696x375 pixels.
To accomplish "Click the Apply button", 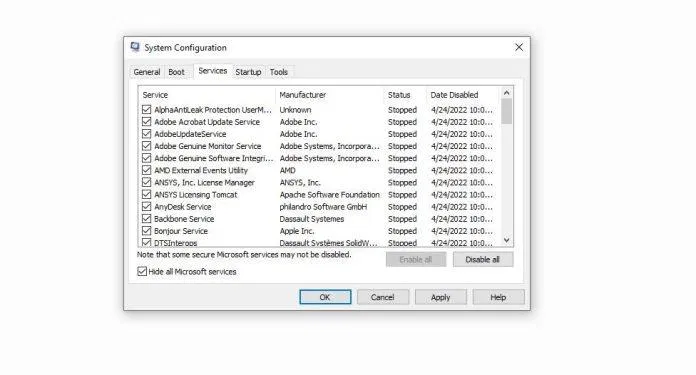I will [440, 297].
